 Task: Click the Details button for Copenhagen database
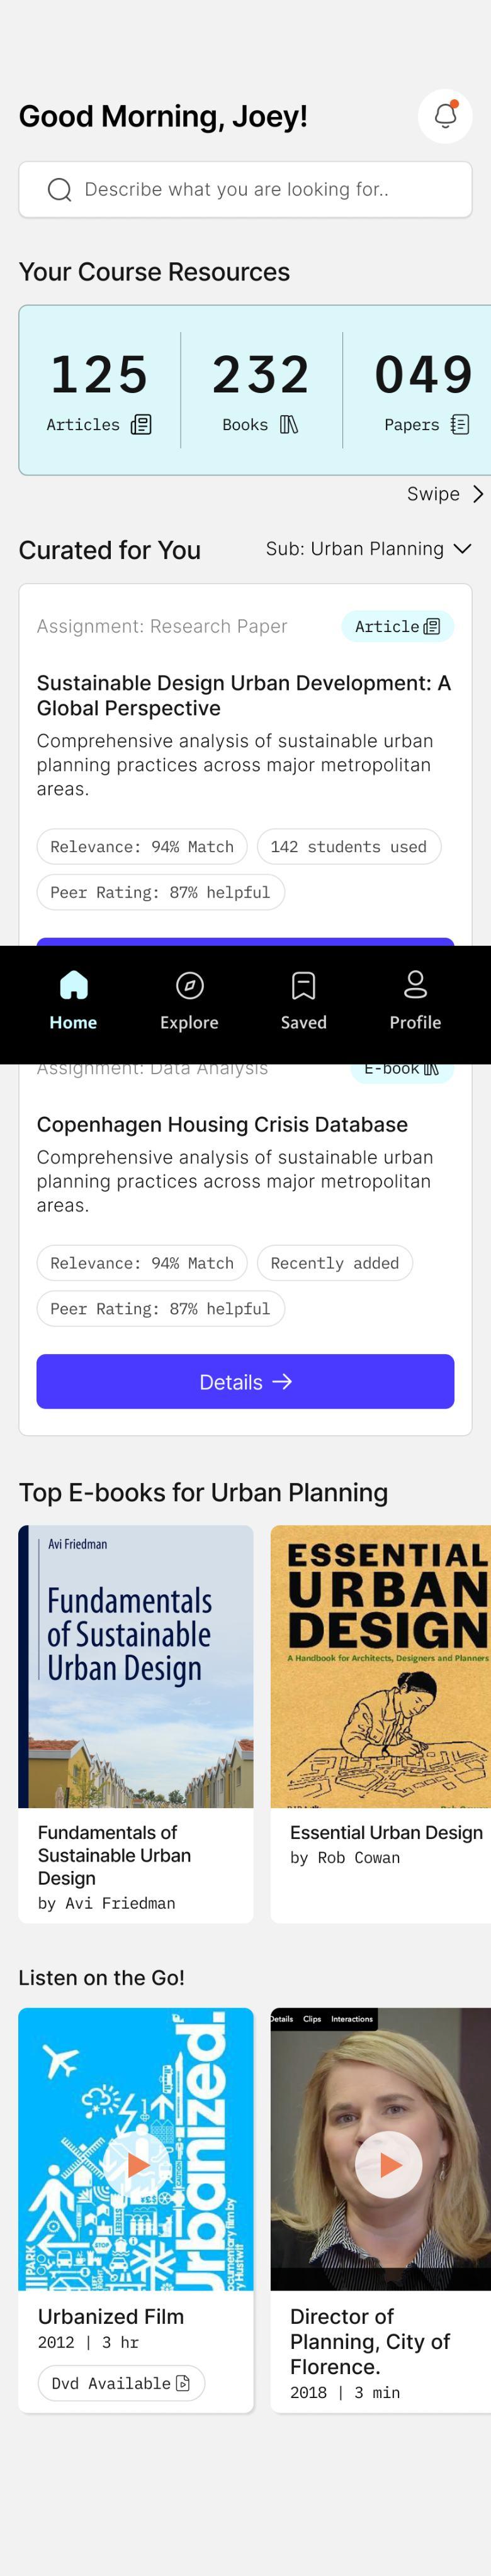(245, 1382)
